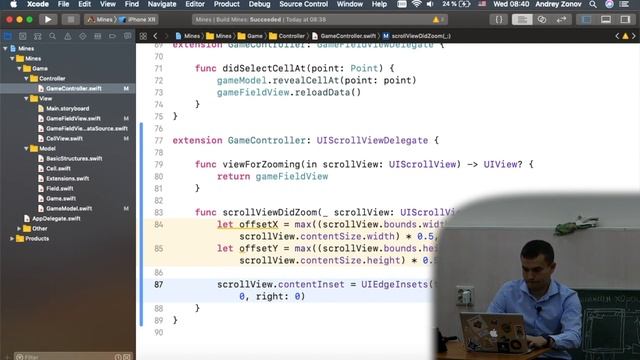
Task: Switch to the Standard editor
Action: (522, 19)
